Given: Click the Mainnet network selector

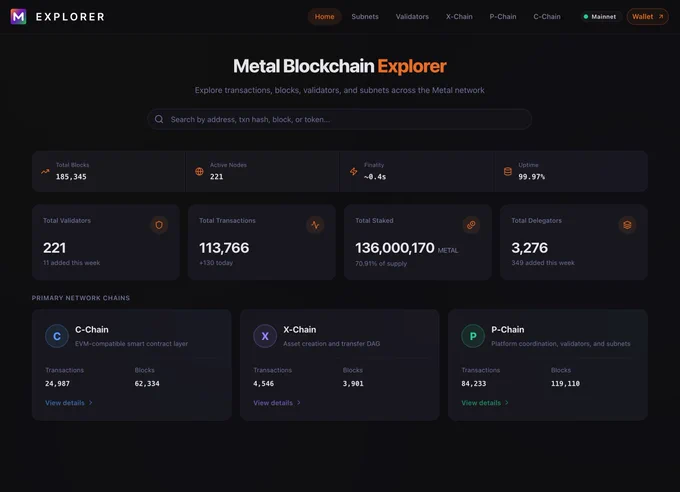Looking at the screenshot, I should (600, 16).
